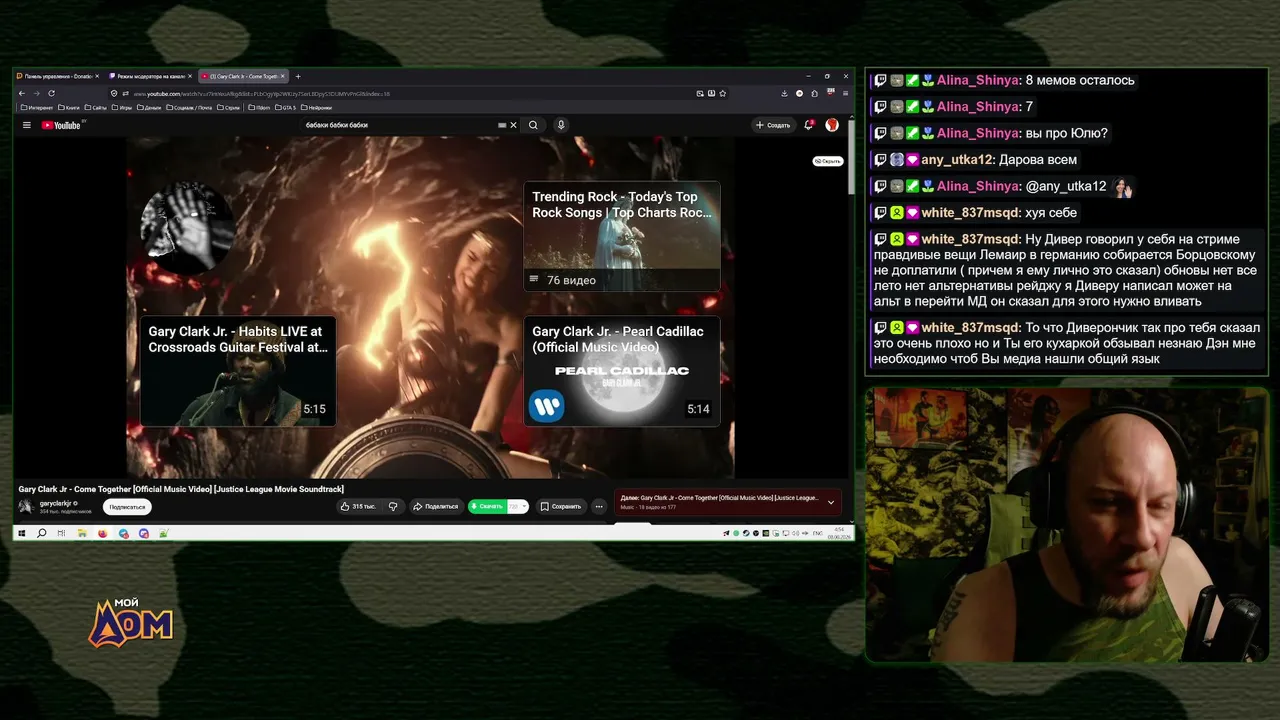This screenshot has height=720, width=1280.
Task: Open the 'Книги' bookmarks folder
Action: pyautogui.click(x=70, y=107)
